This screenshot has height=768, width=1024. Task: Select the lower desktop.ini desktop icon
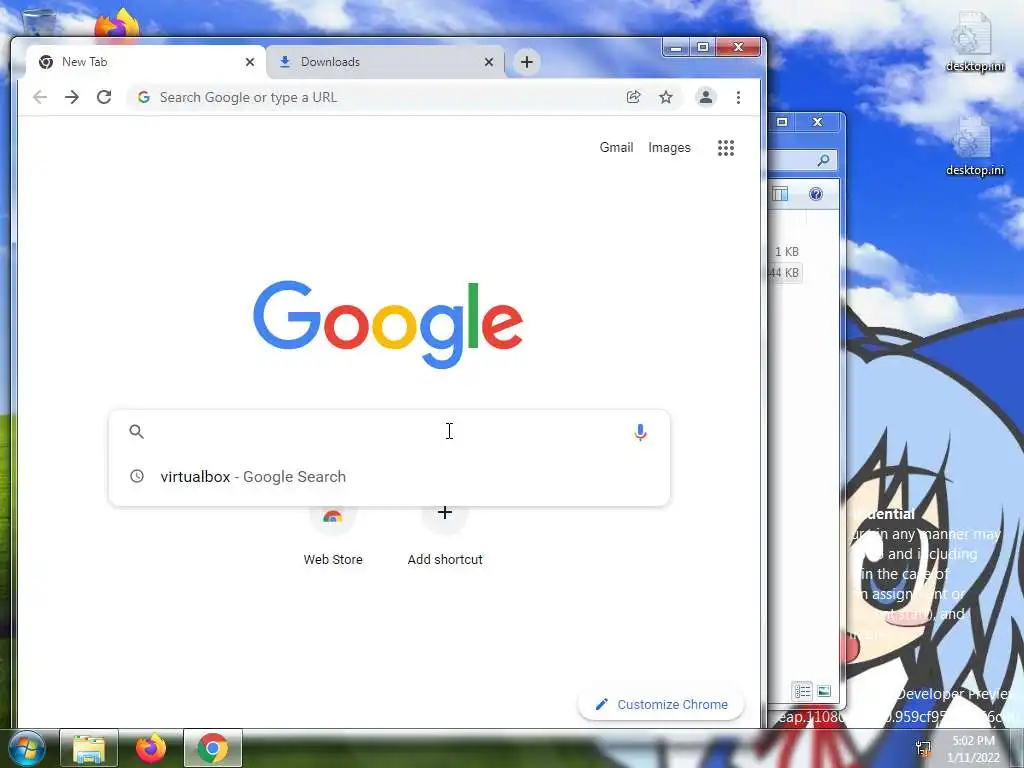click(x=974, y=146)
